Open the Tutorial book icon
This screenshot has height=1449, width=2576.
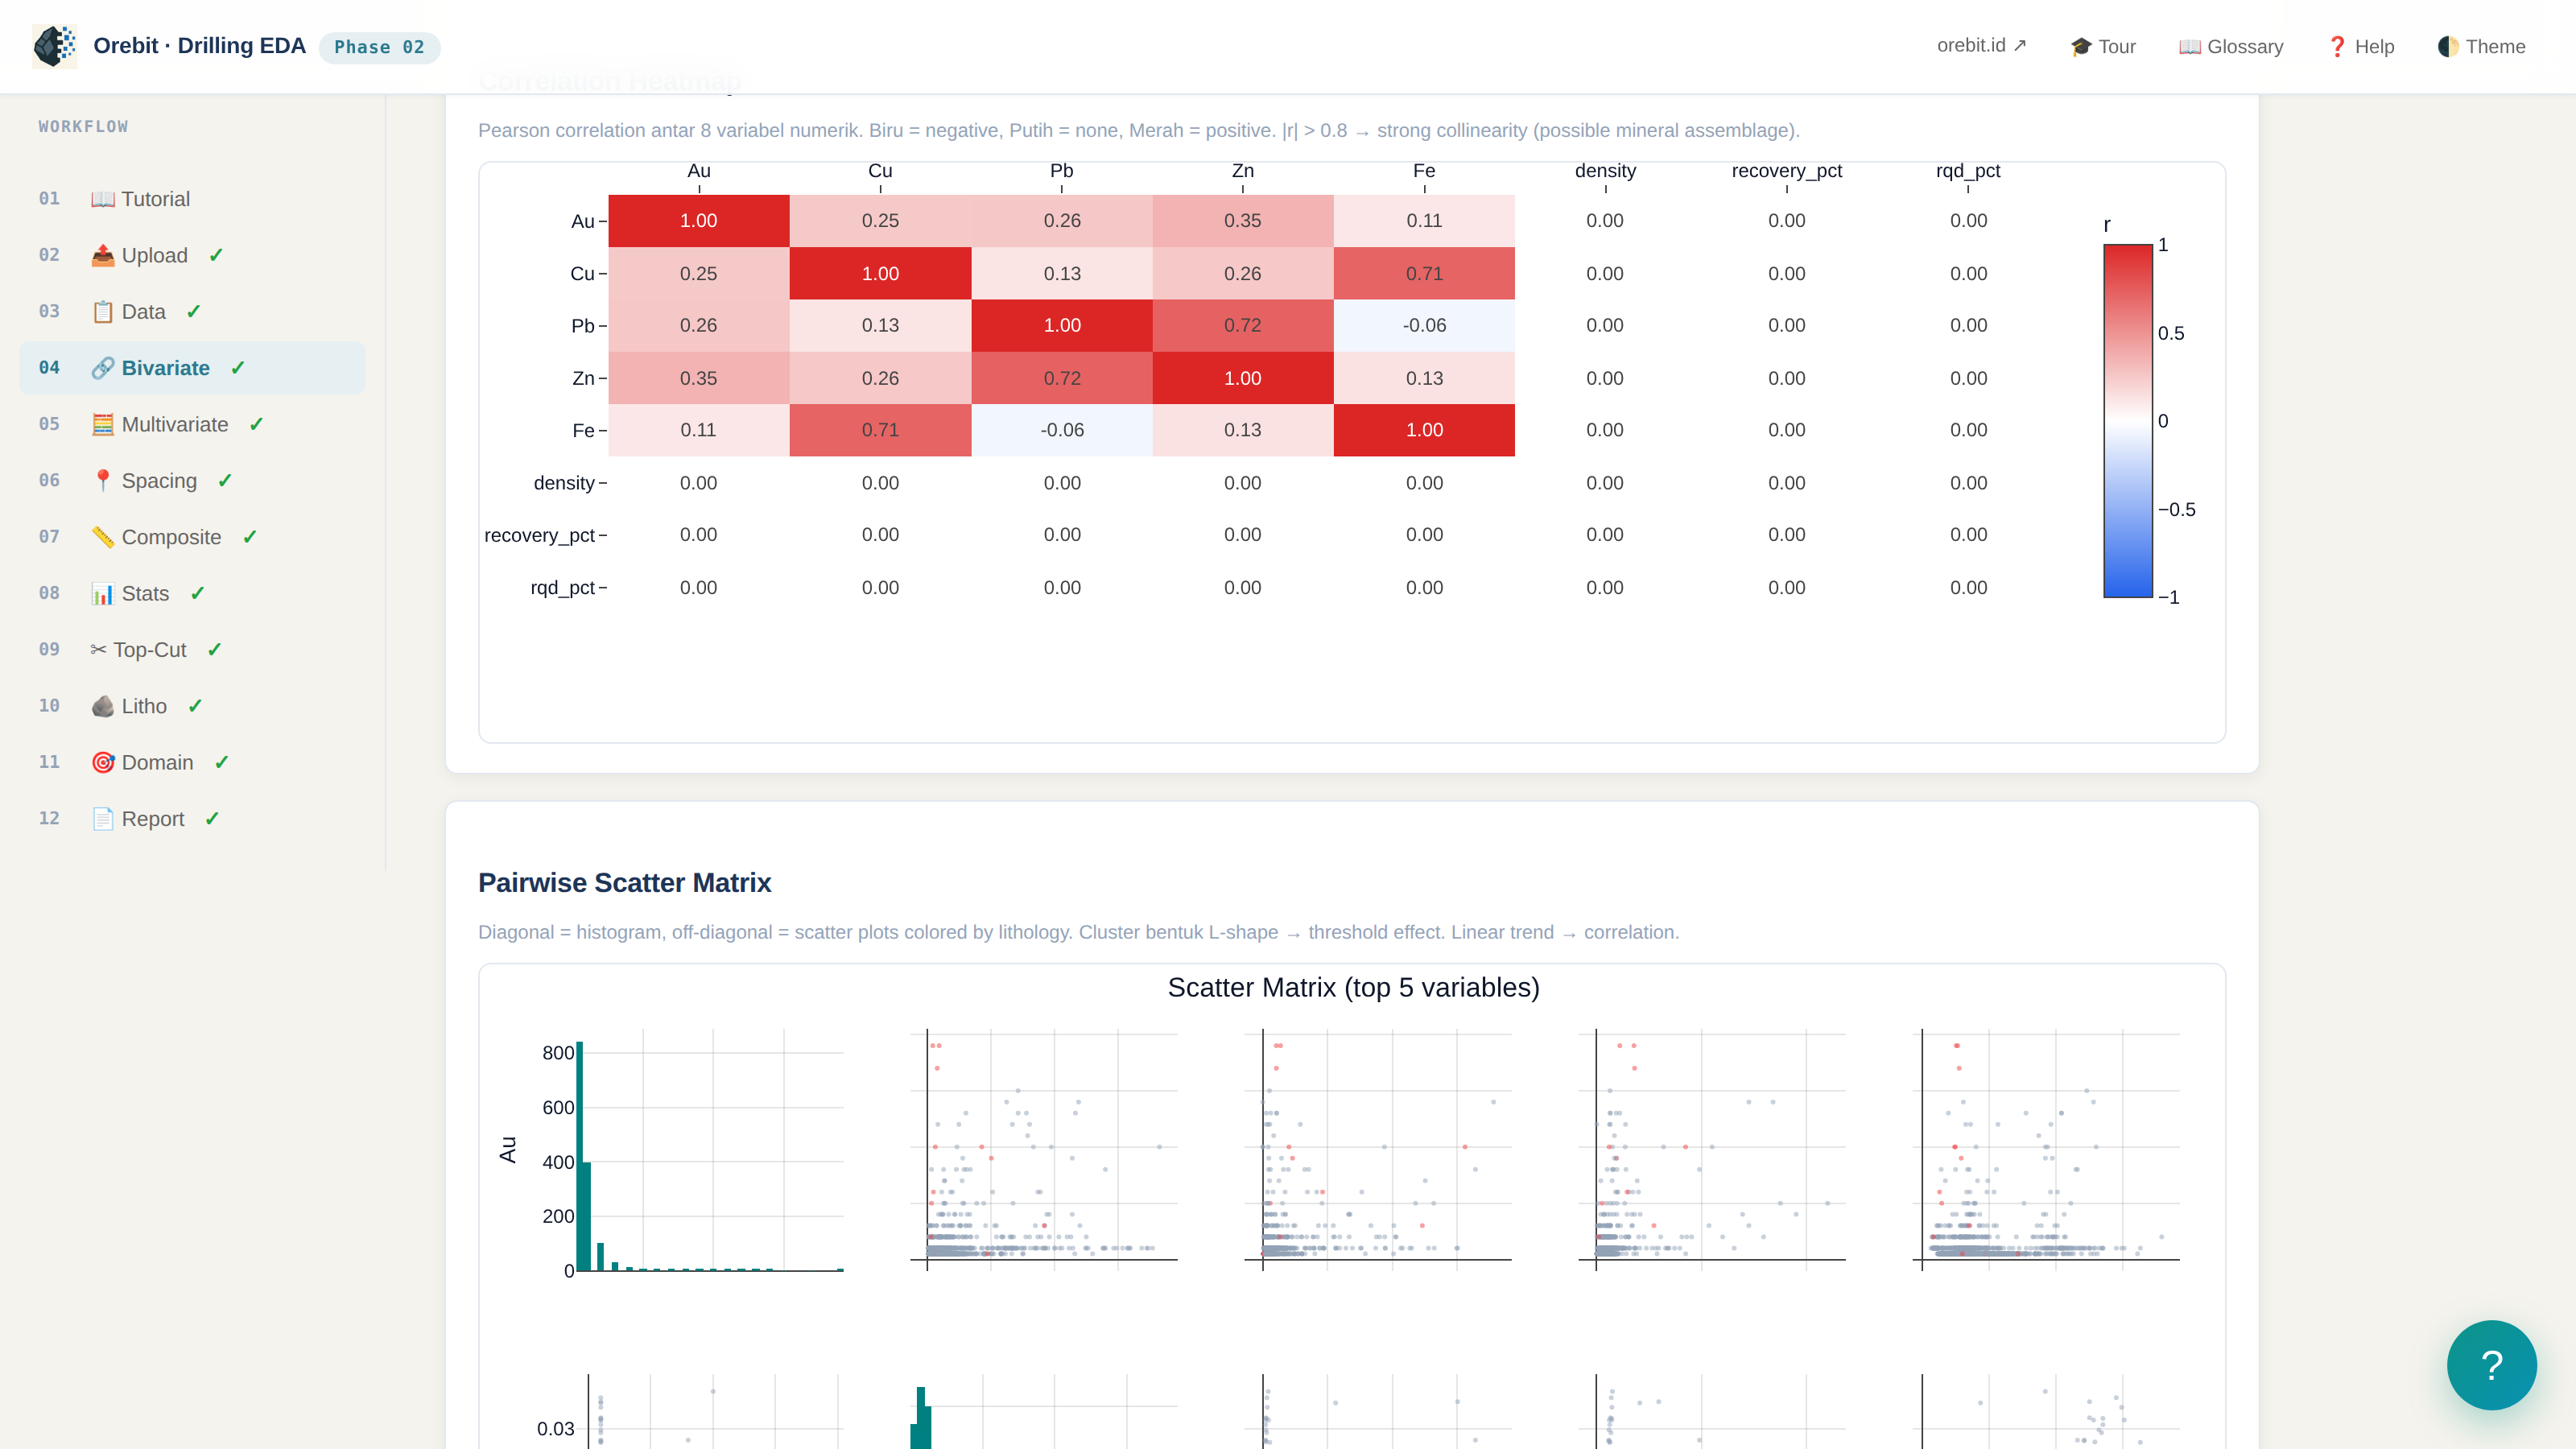[x=102, y=199]
